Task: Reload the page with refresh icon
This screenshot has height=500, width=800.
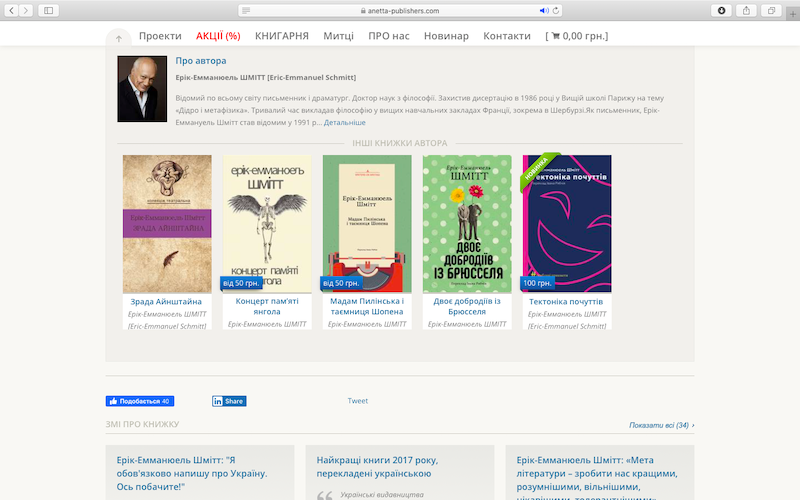Action: coord(556,10)
